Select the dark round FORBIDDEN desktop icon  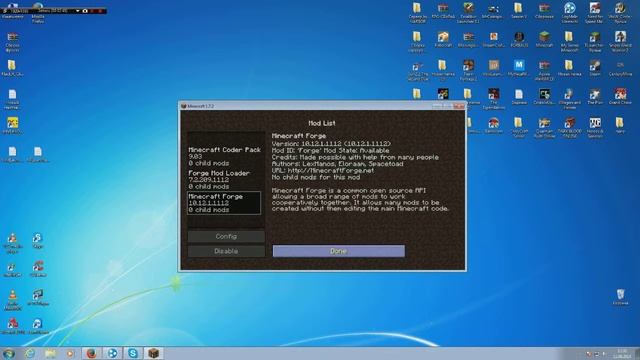tap(519, 40)
